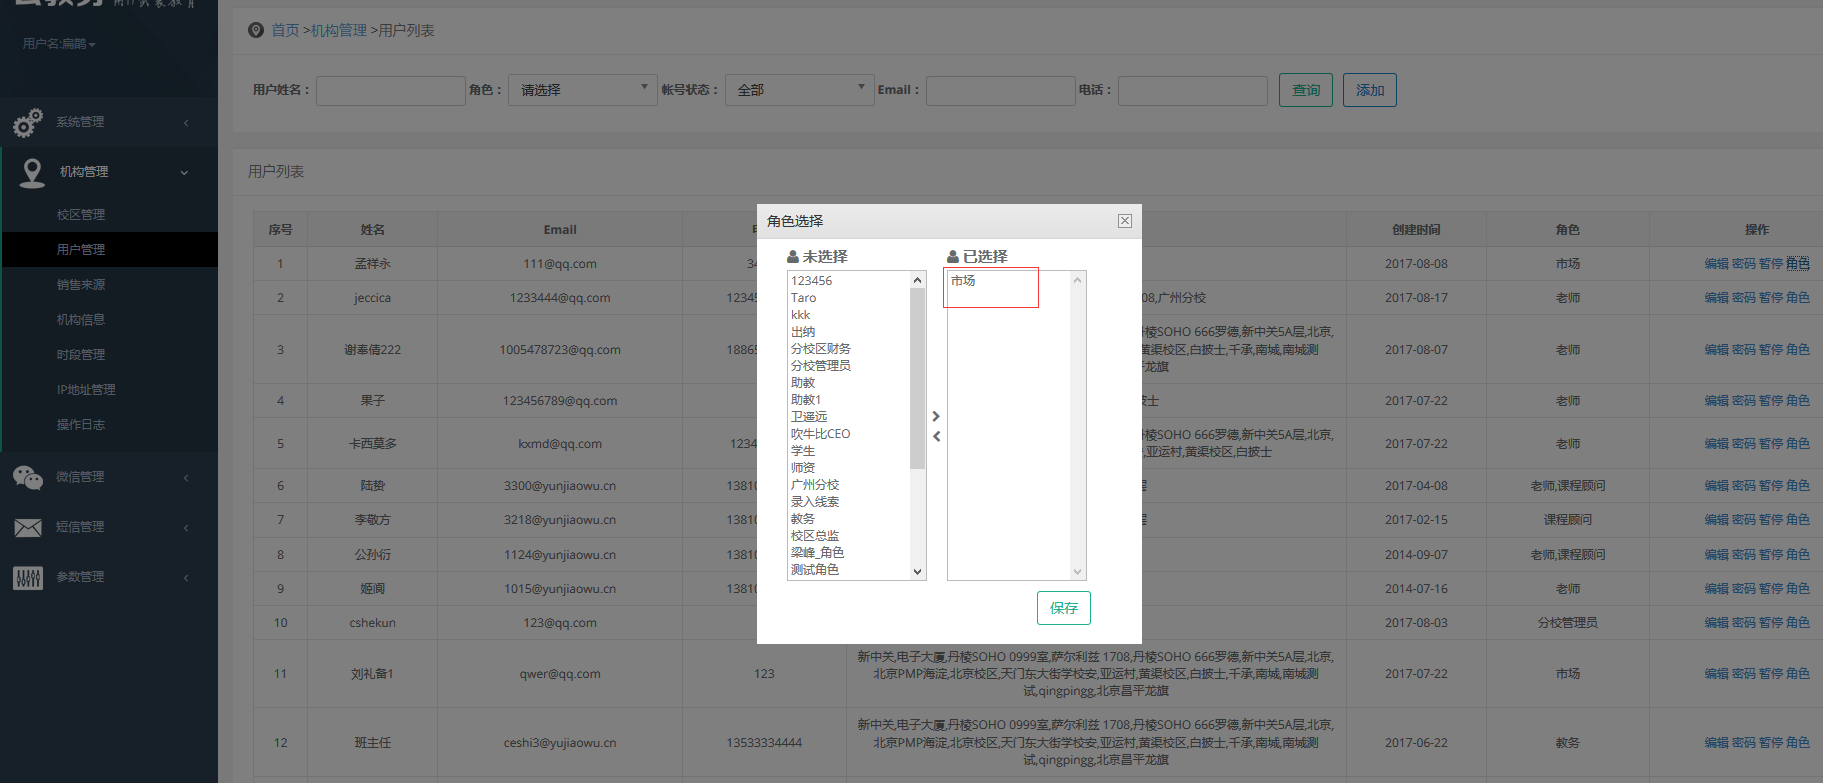Open 销售来源 in the sidebar
The height and width of the screenshot is (783, 1823).
tap(81, 284)
